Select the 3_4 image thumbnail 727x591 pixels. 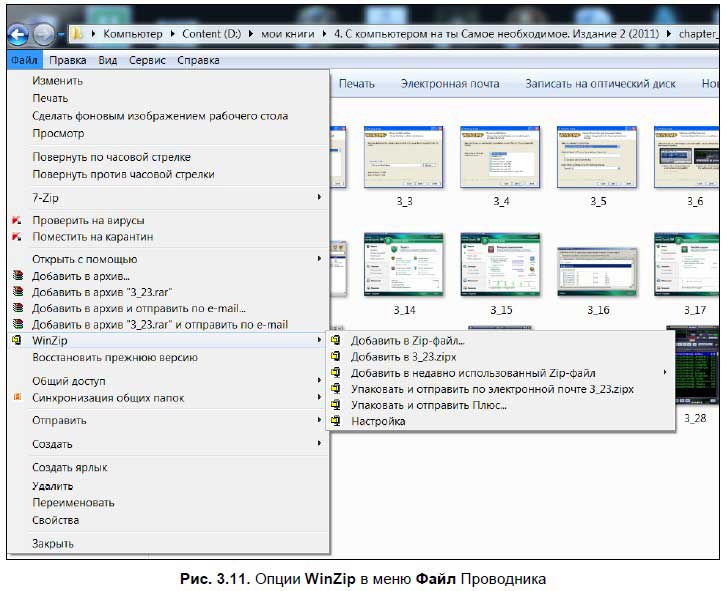pyautogui.click(x=500, y=157)
